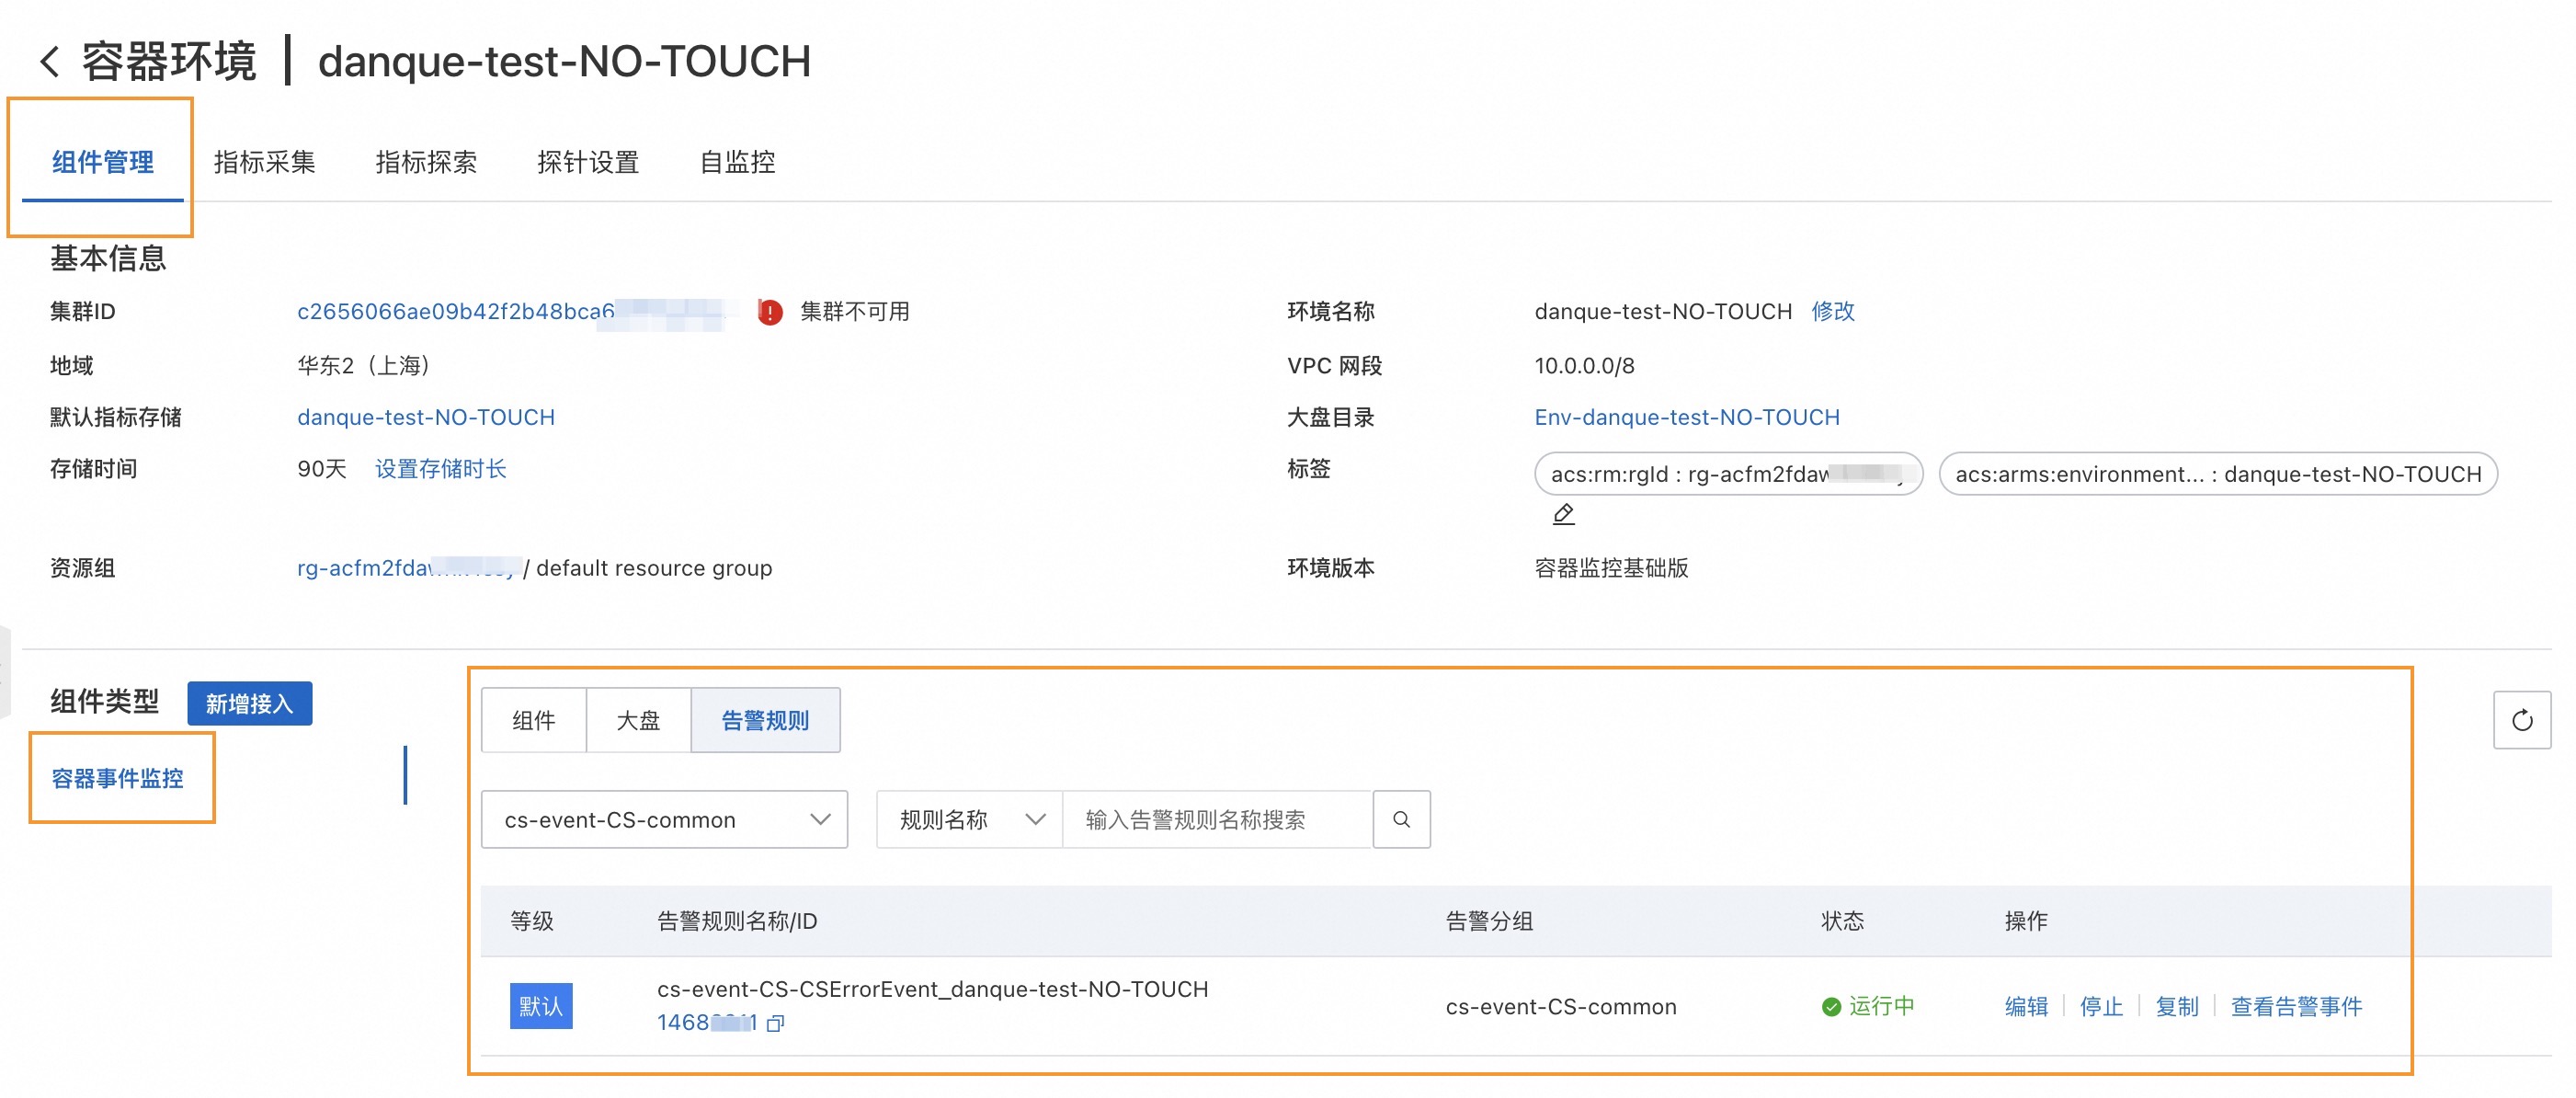Open the cs-event-CS-common dropdown

pos(664,820)
